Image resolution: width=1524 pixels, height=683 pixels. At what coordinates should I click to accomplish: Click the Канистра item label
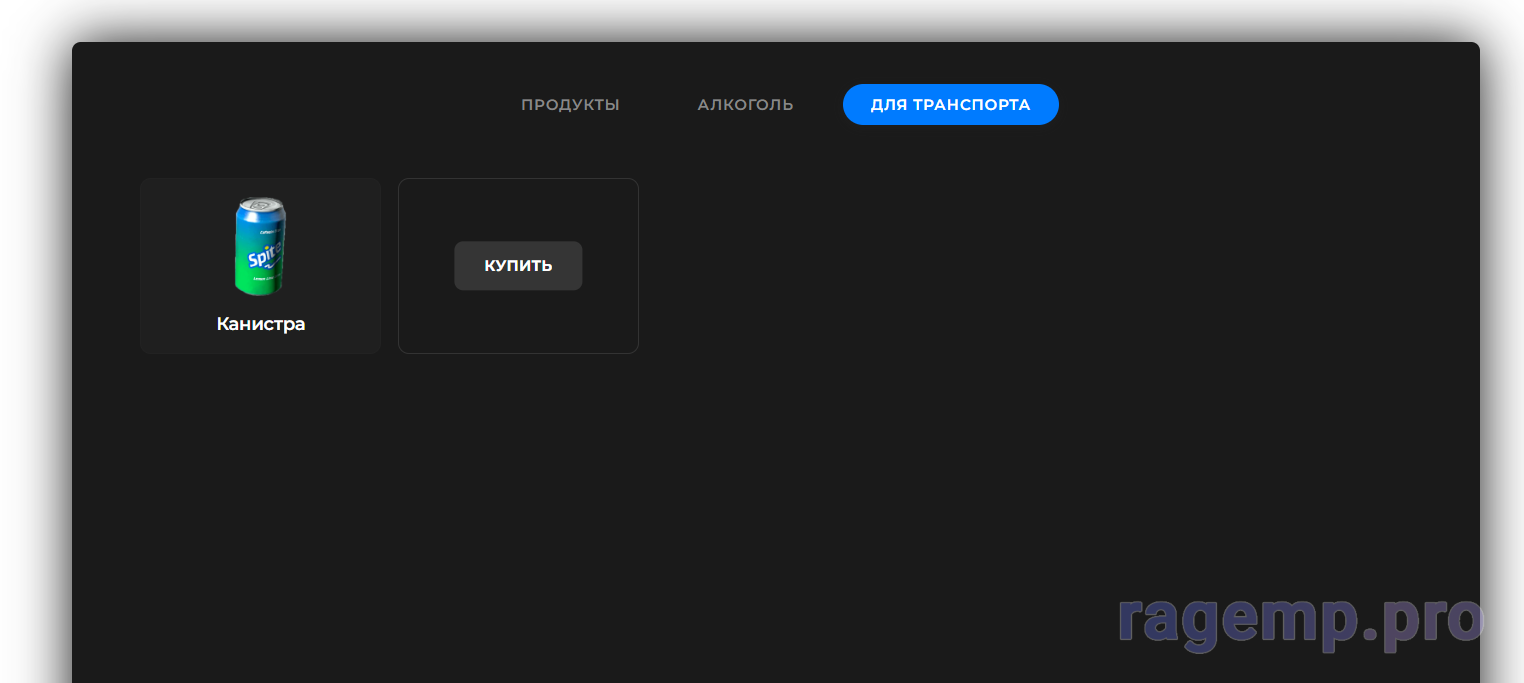point(260,324)
